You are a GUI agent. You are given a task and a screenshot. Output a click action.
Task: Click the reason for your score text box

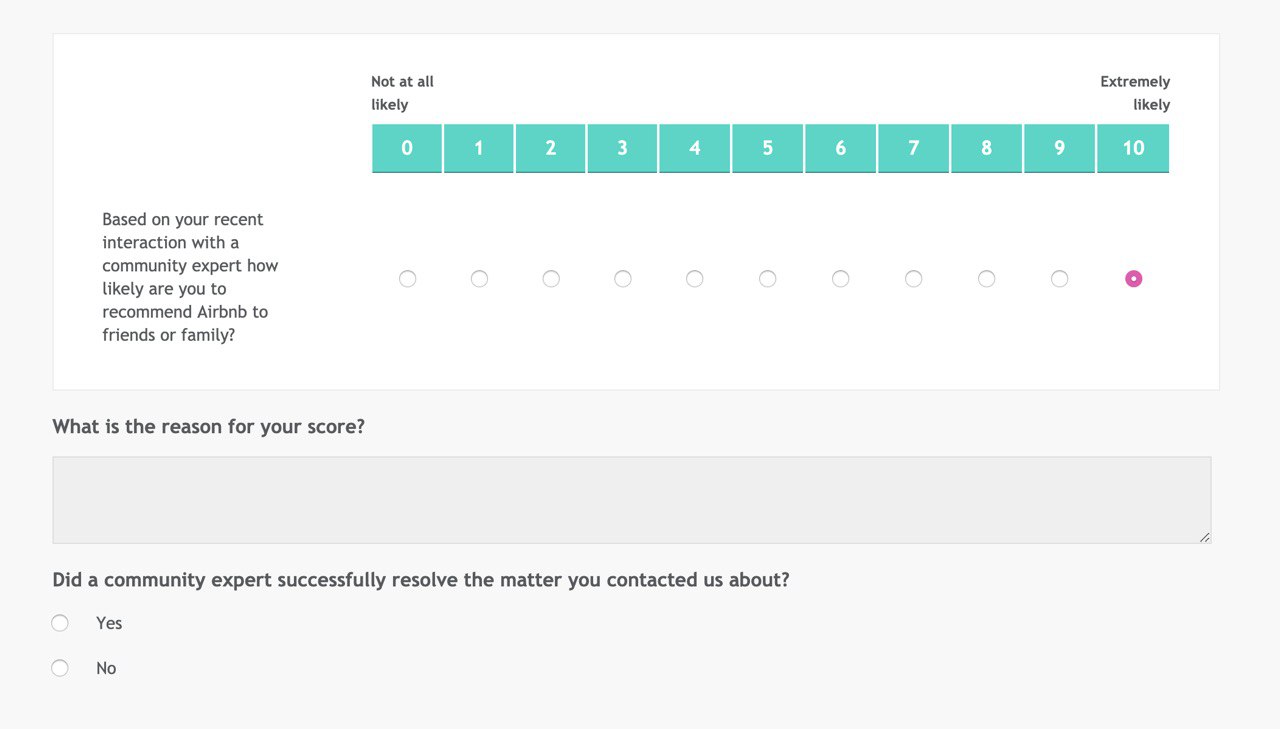[x=632, y=500]
